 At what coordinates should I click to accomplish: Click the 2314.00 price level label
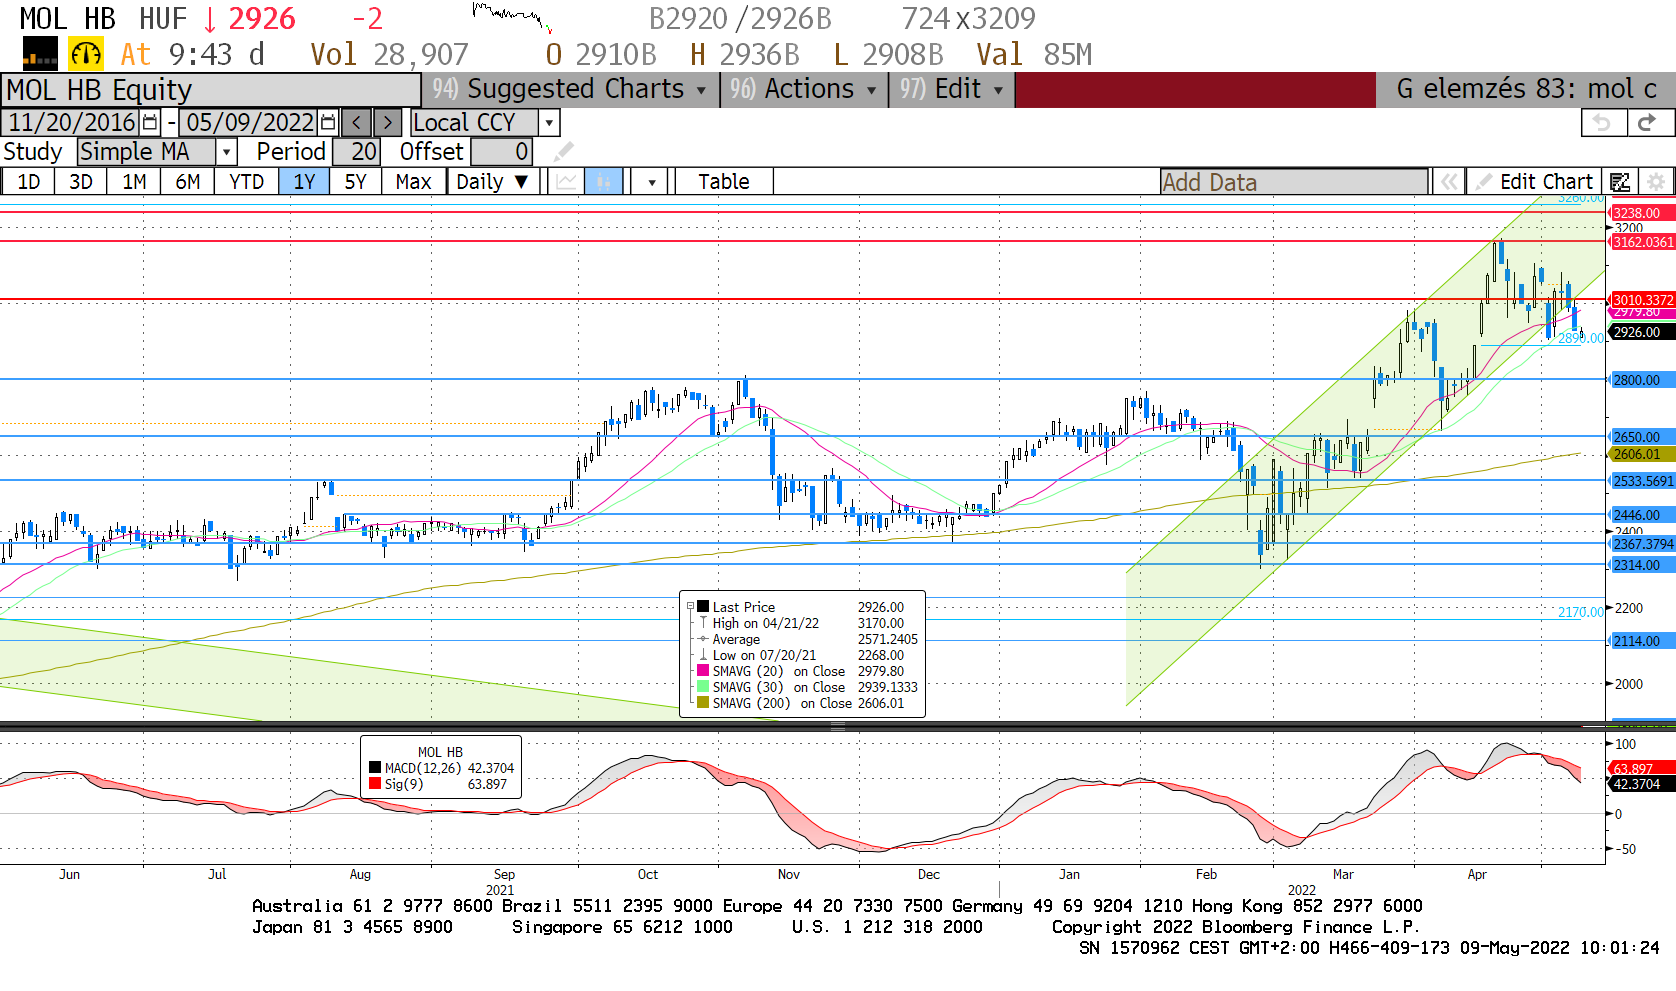[1641, 565]
